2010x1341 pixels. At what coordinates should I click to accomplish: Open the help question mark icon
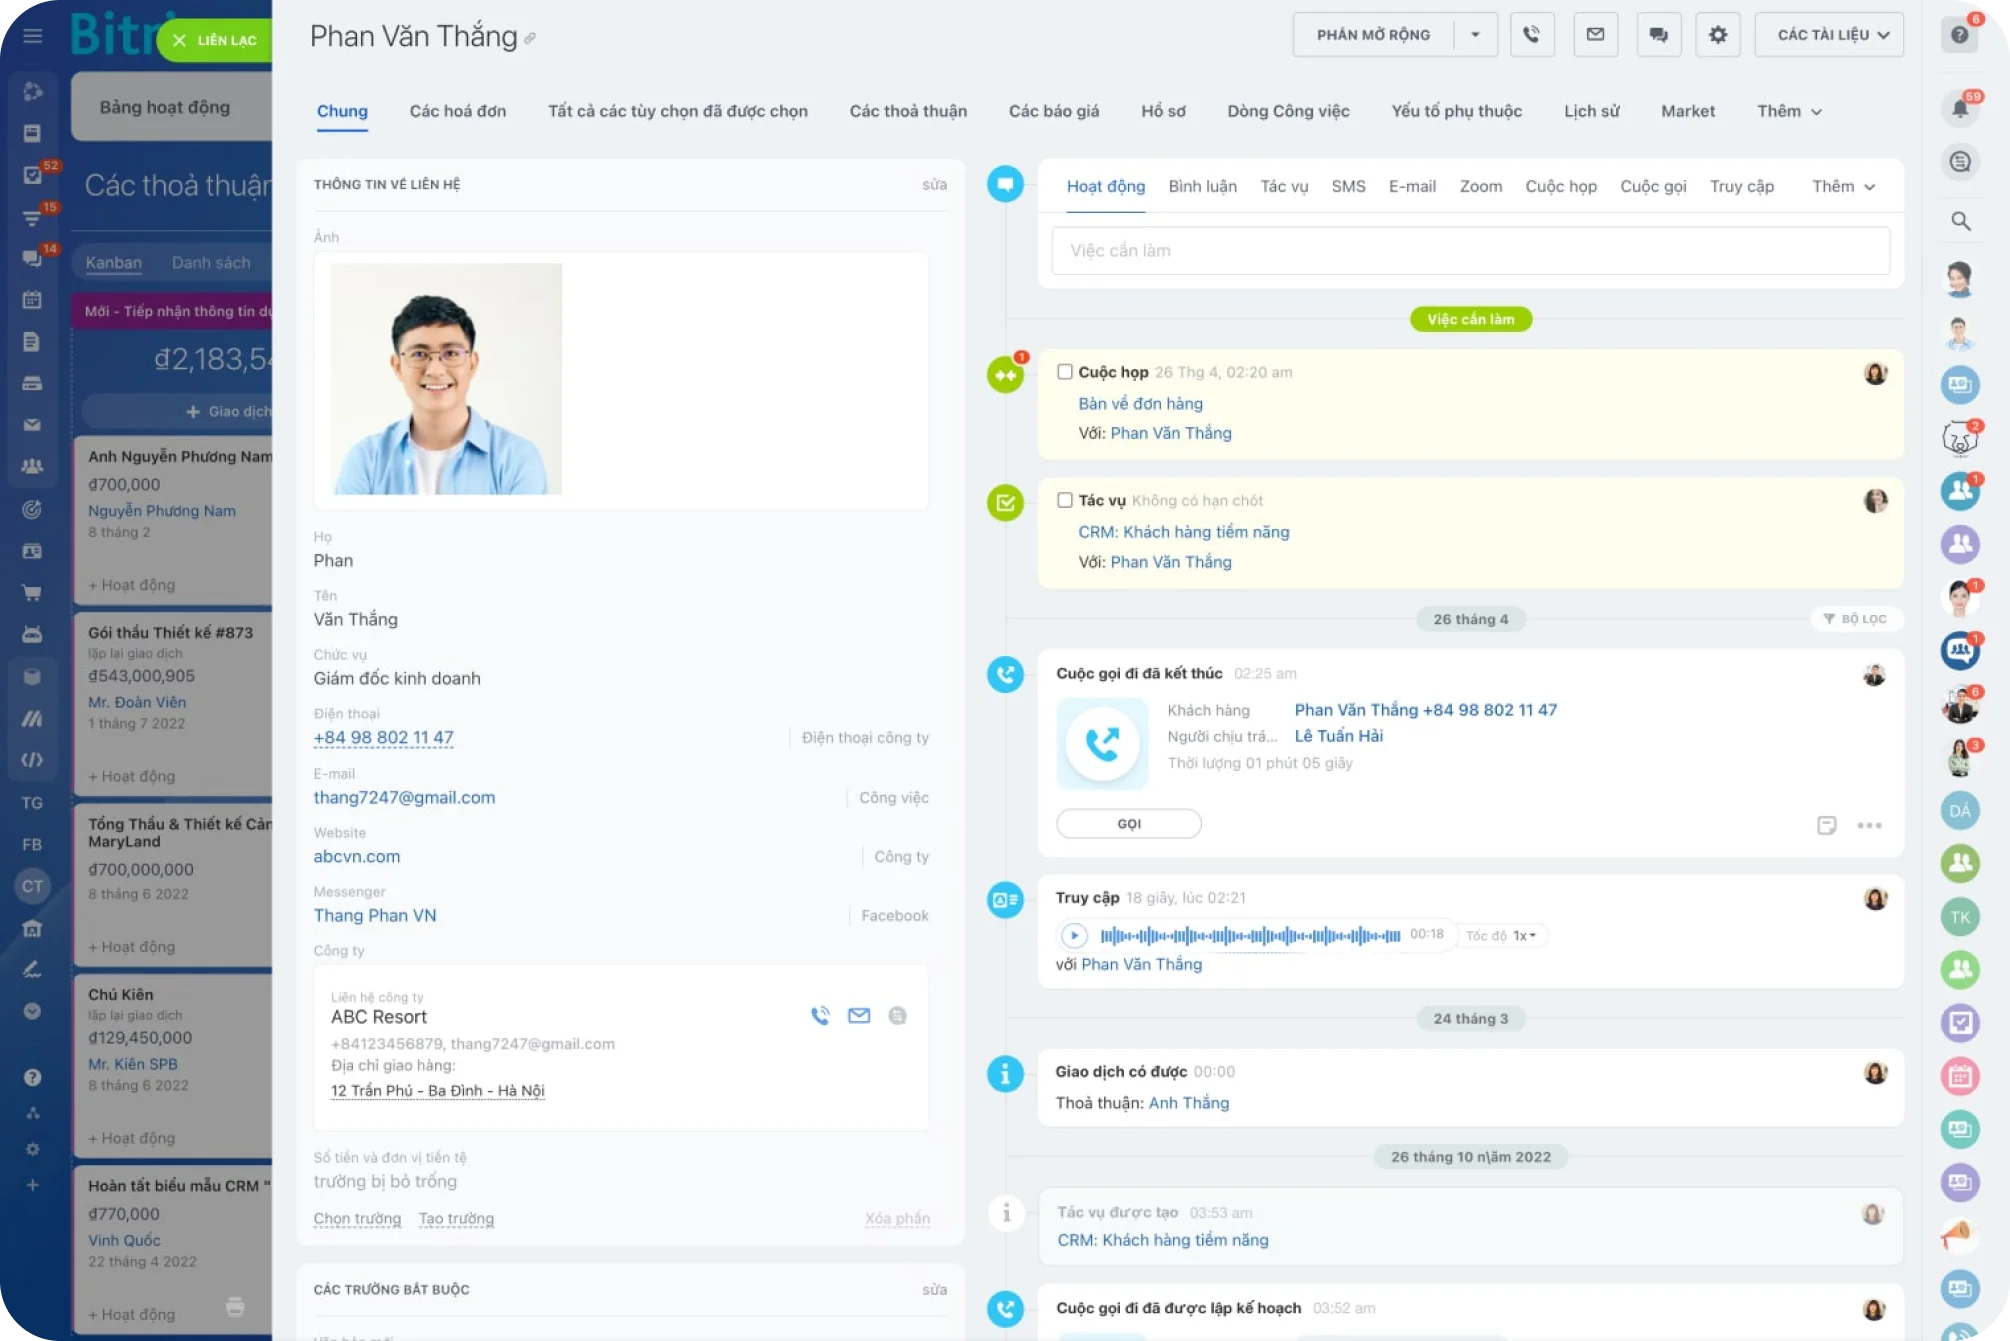coord(1959,35)
